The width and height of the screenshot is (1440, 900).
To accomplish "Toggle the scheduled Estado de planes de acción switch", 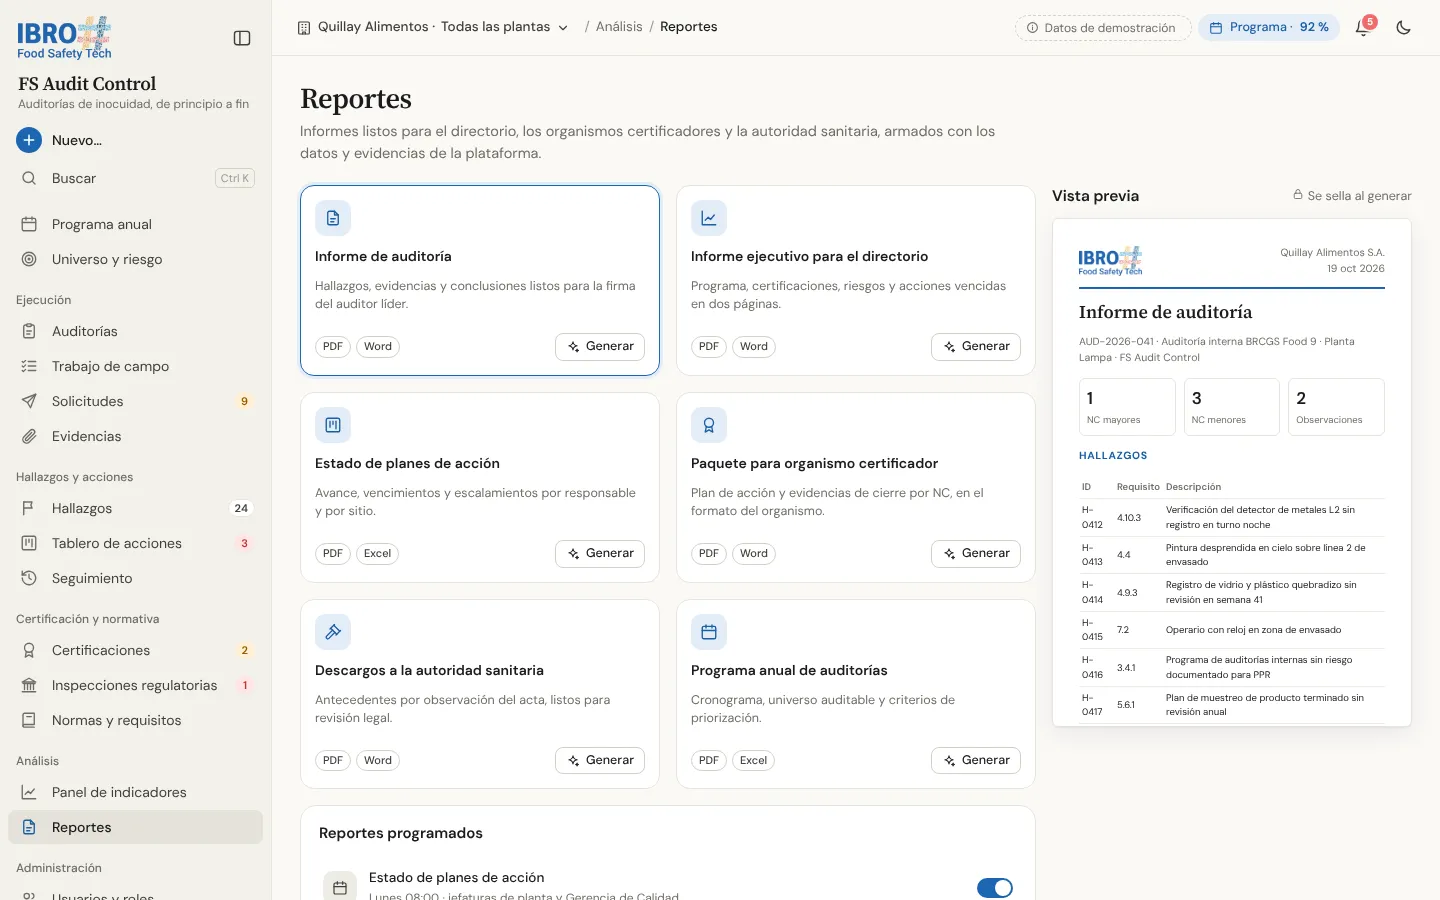I will 995,888.
